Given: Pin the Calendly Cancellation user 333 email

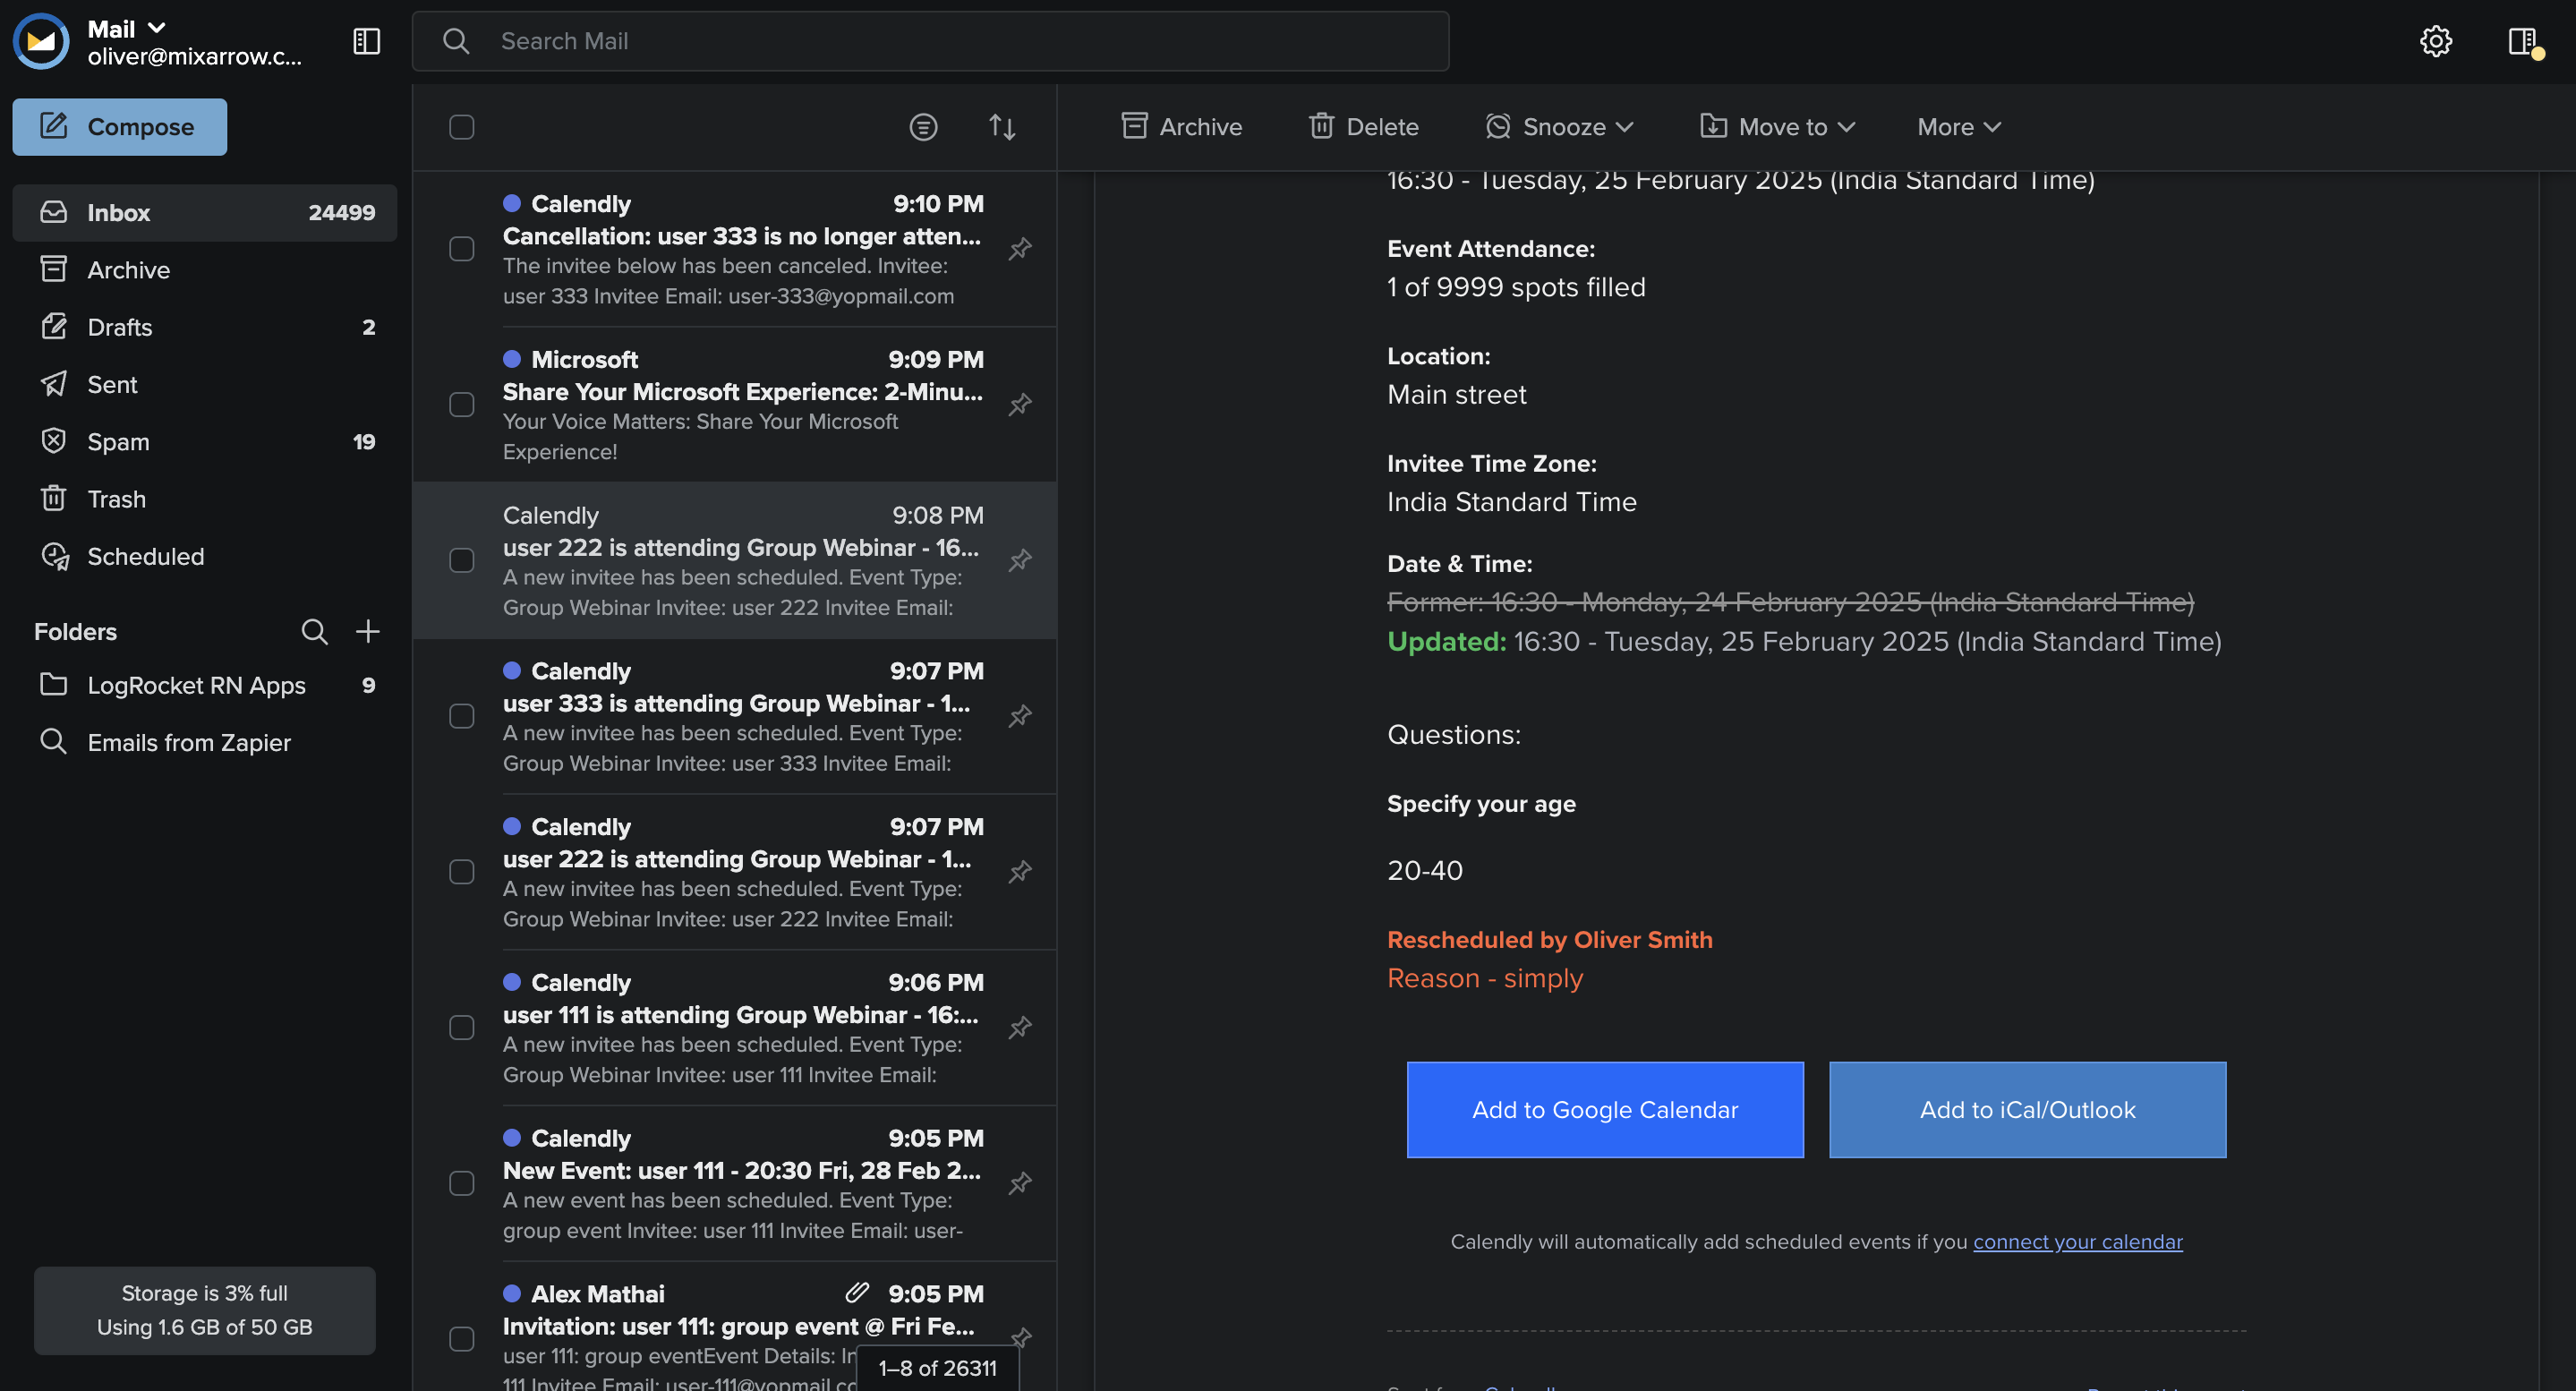Looking at the screenshot, I should pos(1020,249).
